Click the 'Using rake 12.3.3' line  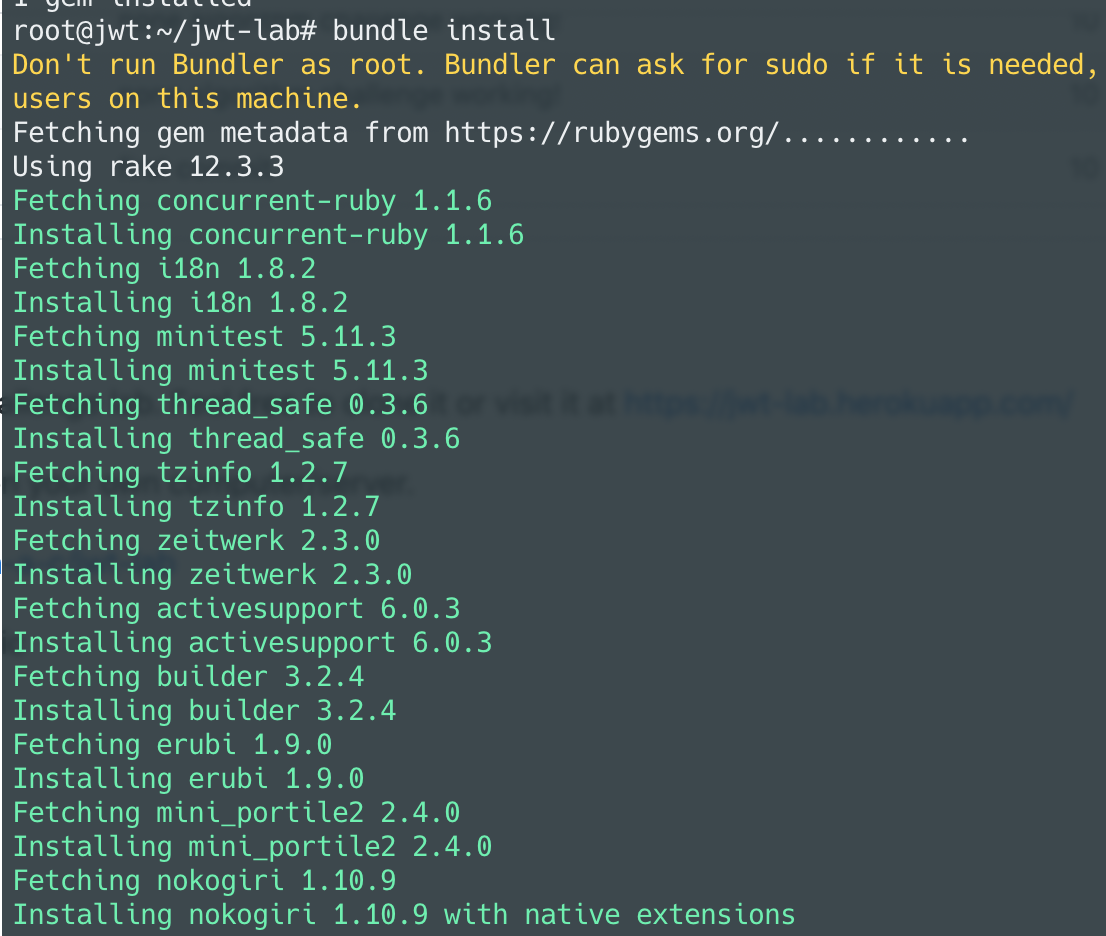(x=148, y=166)
